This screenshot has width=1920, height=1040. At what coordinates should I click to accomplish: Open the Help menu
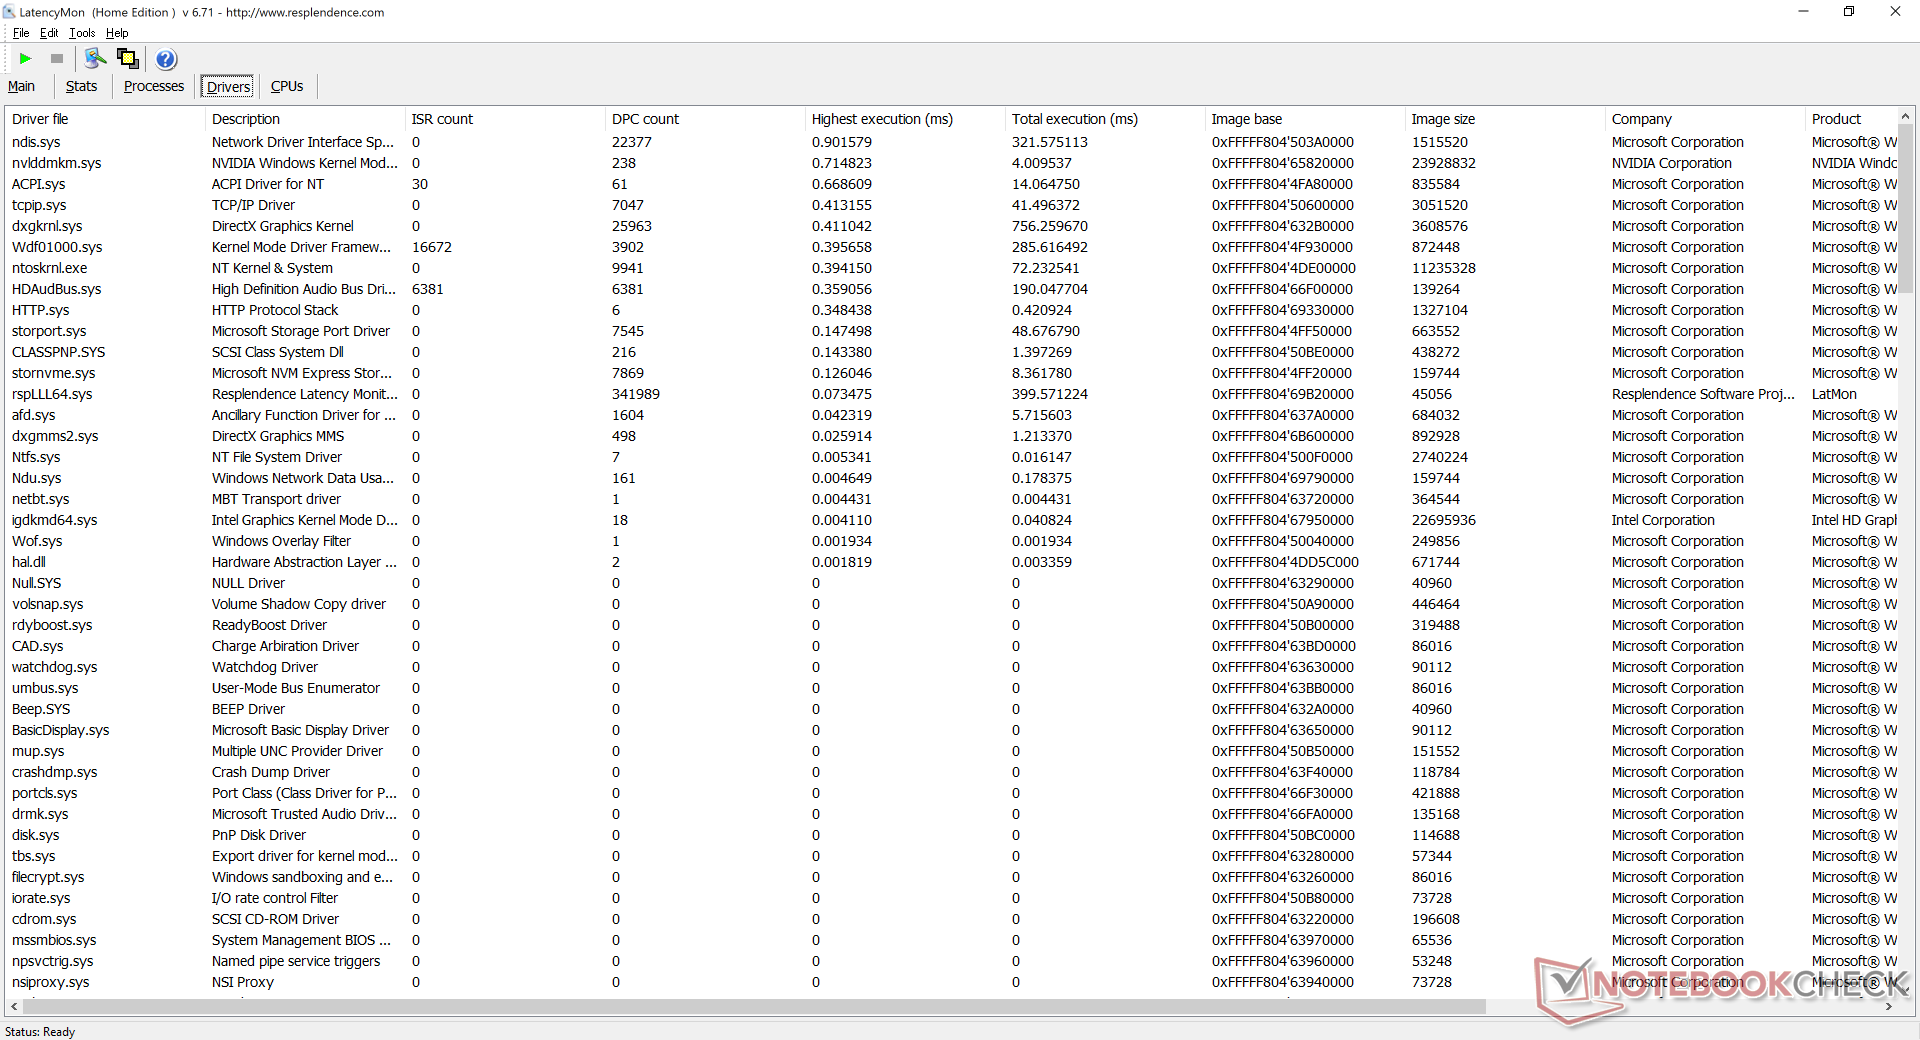[117, 33]
